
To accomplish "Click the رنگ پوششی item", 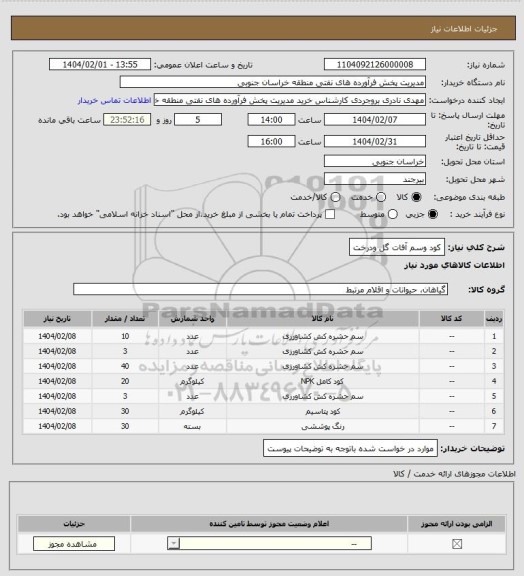I will pos(323,426).
